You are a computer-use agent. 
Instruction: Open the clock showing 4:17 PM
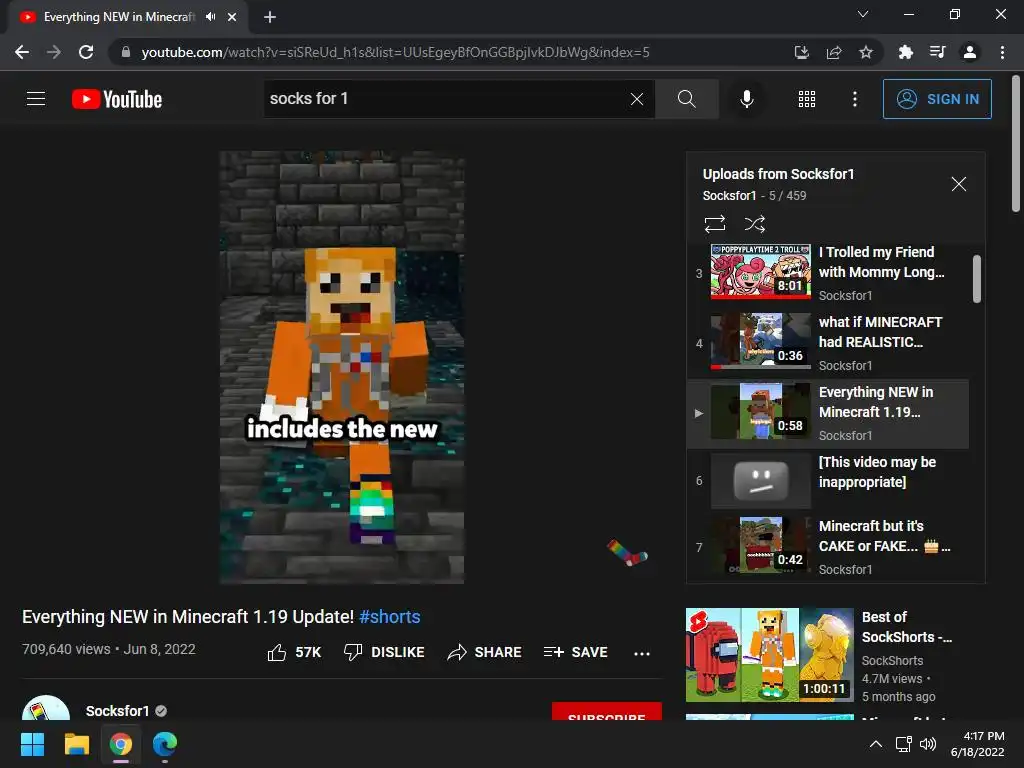[978, 744]
